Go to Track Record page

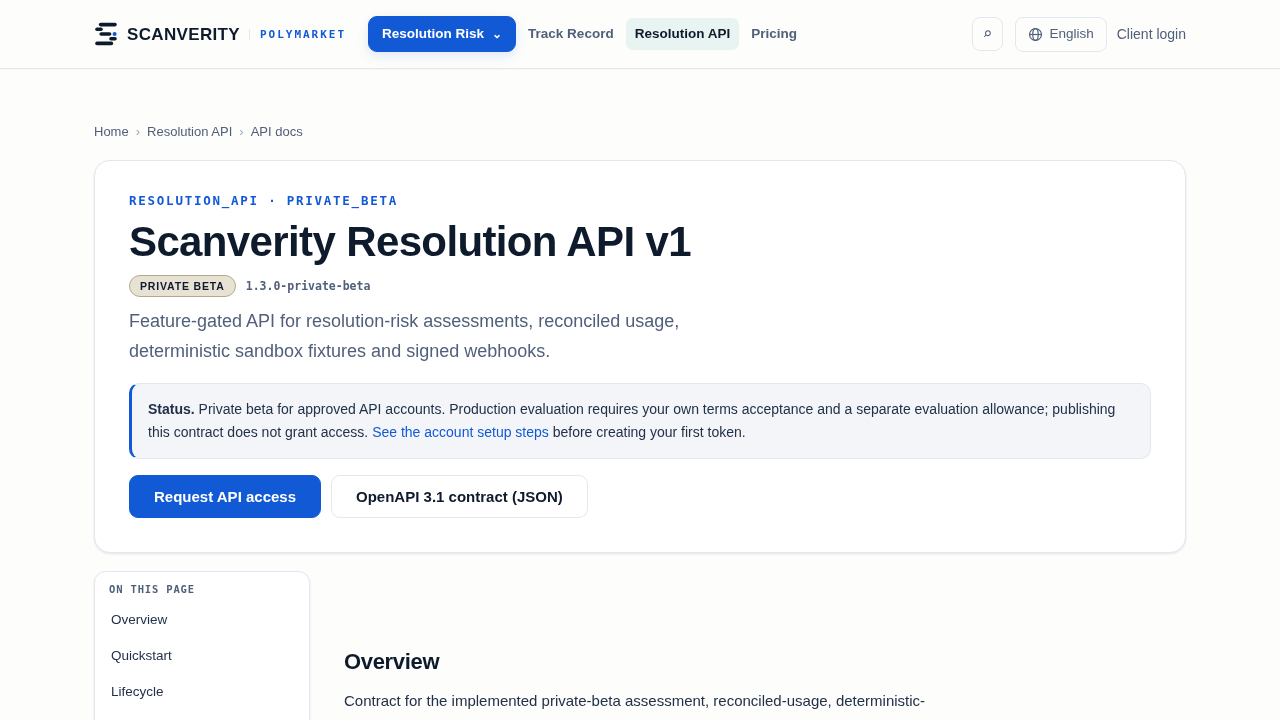(571, 34)
